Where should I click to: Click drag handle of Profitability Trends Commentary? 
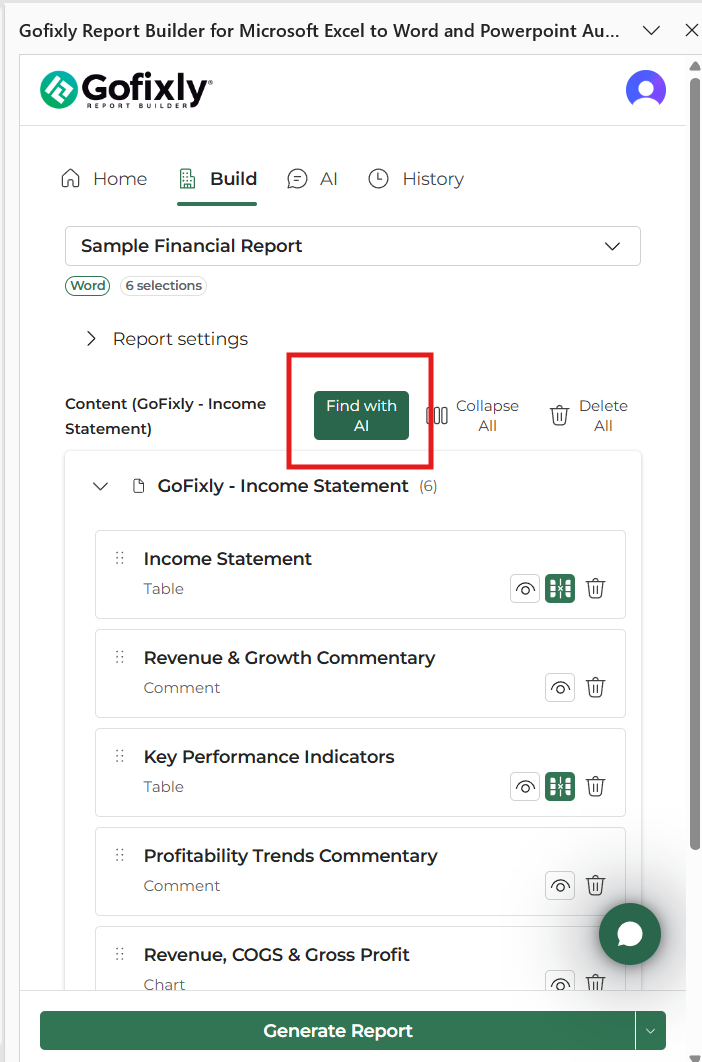coord(120,855)
